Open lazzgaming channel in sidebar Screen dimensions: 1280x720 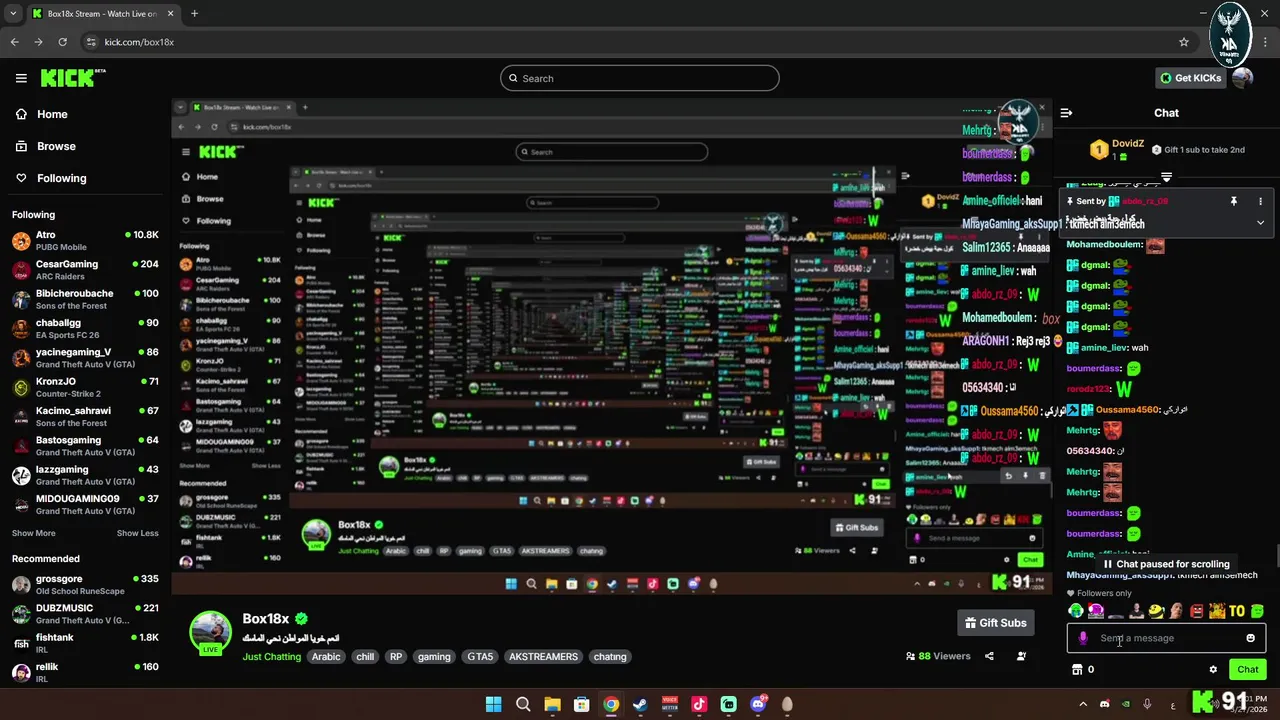[85, 475]
